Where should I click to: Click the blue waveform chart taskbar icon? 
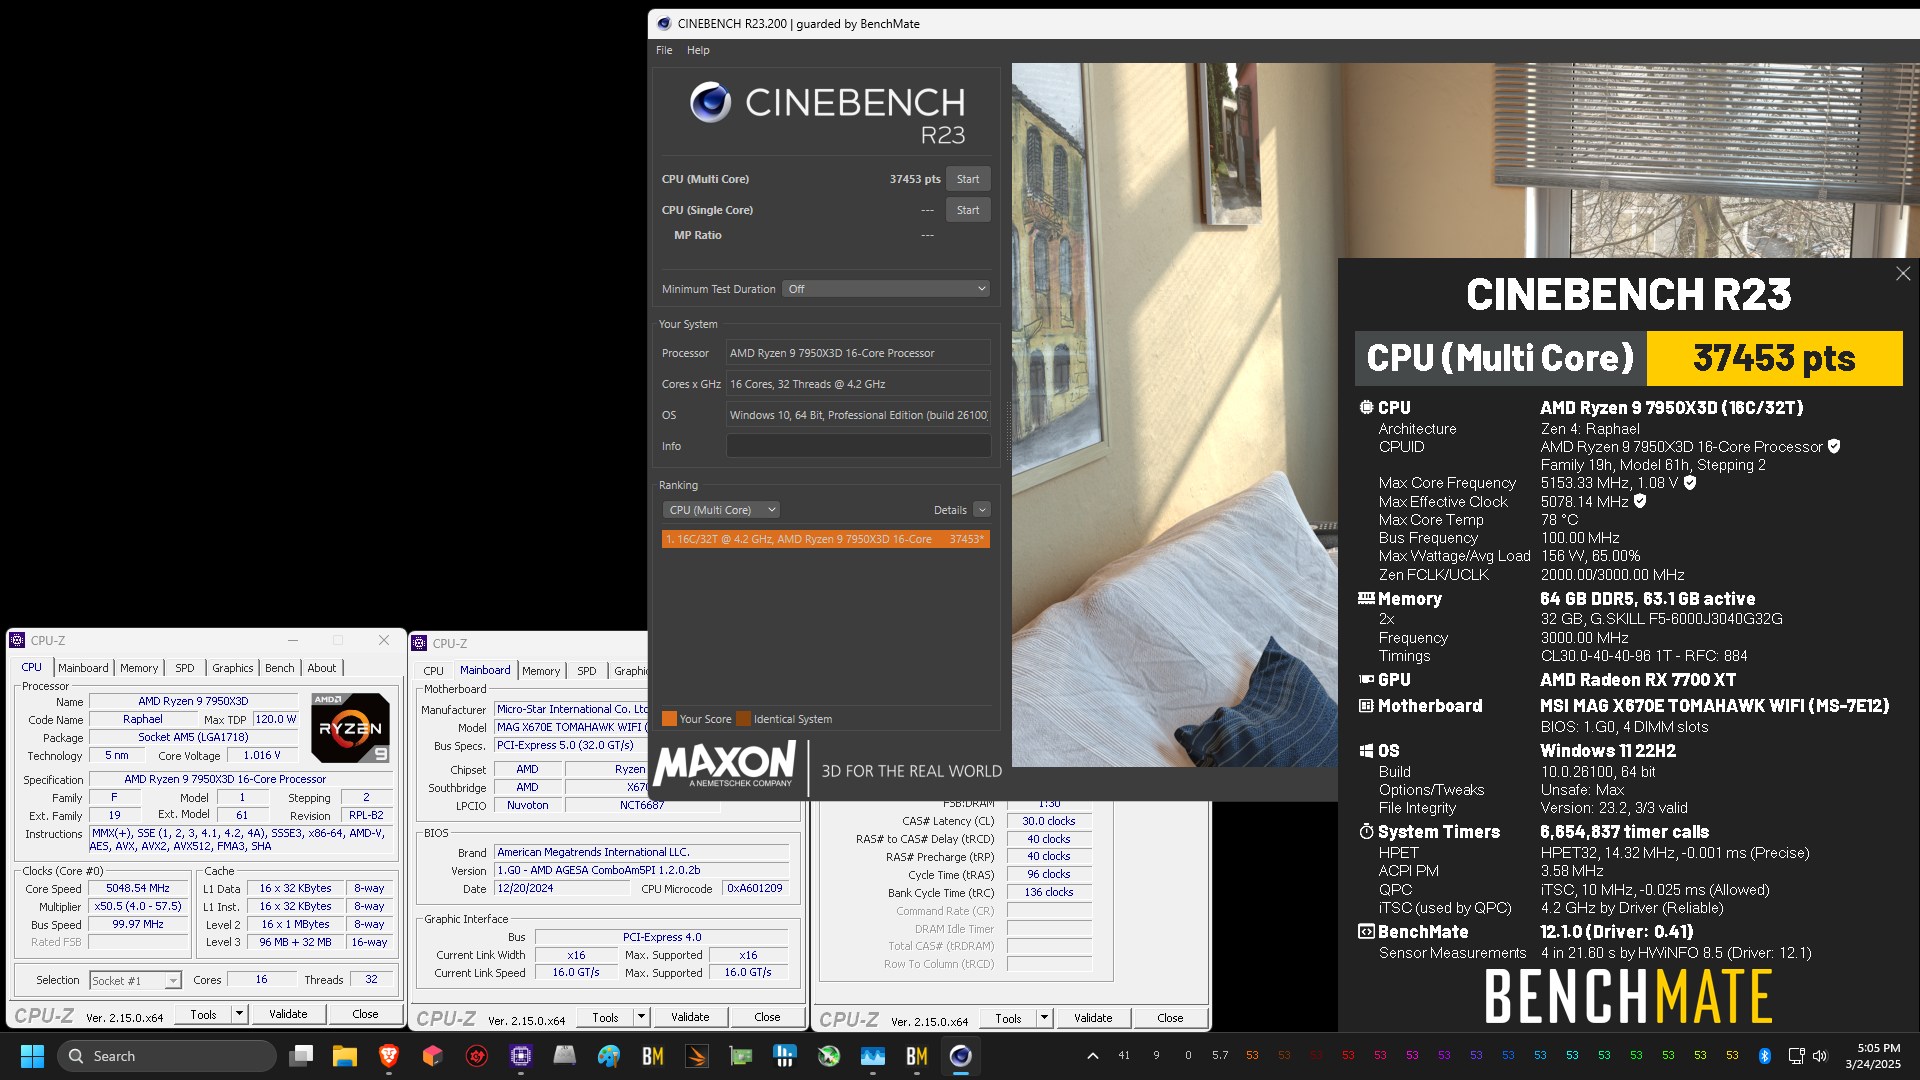pos(873,1056)
